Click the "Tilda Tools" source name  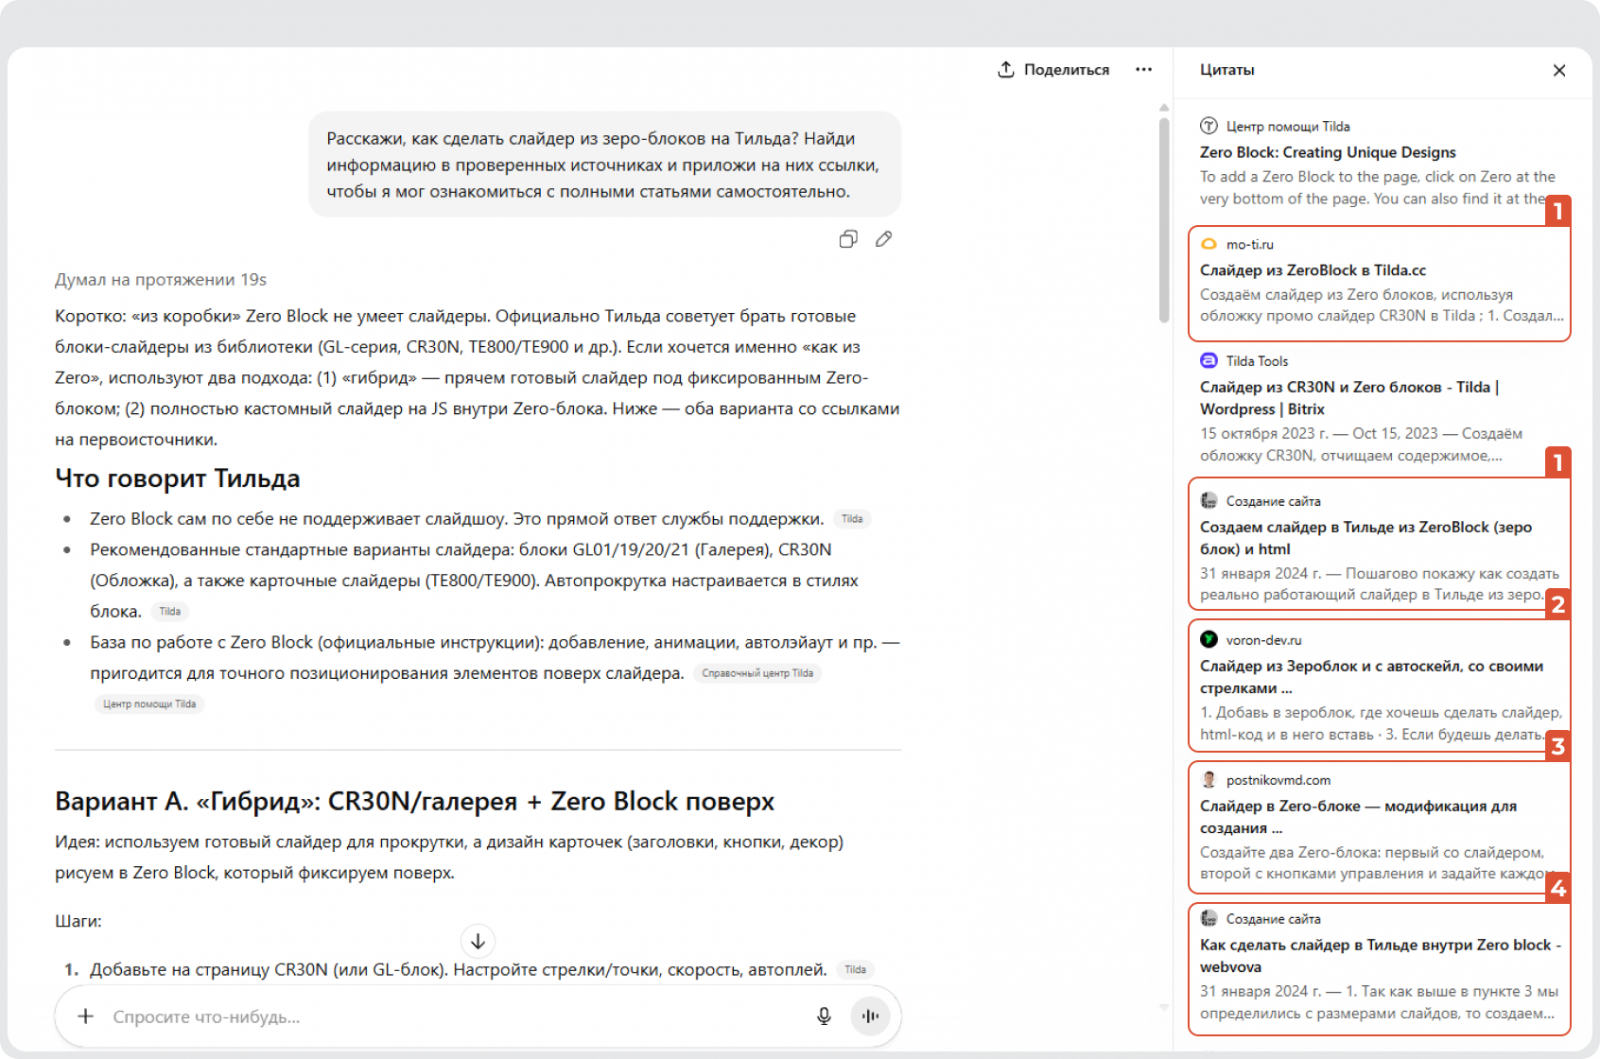[1257, 361]
